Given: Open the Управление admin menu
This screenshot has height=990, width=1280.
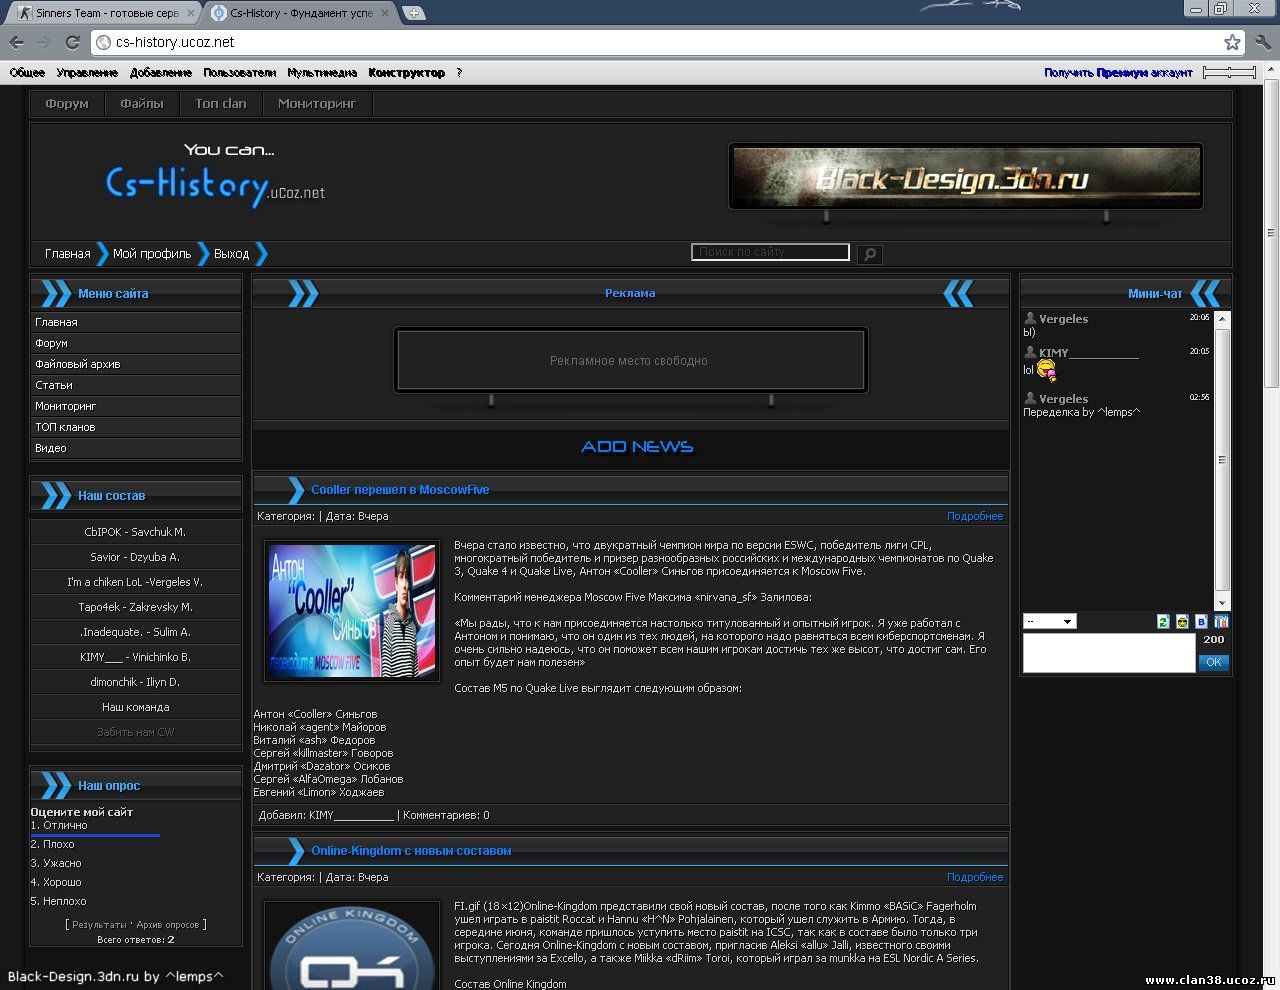Looking at the screenshot, I should (87, 73).
